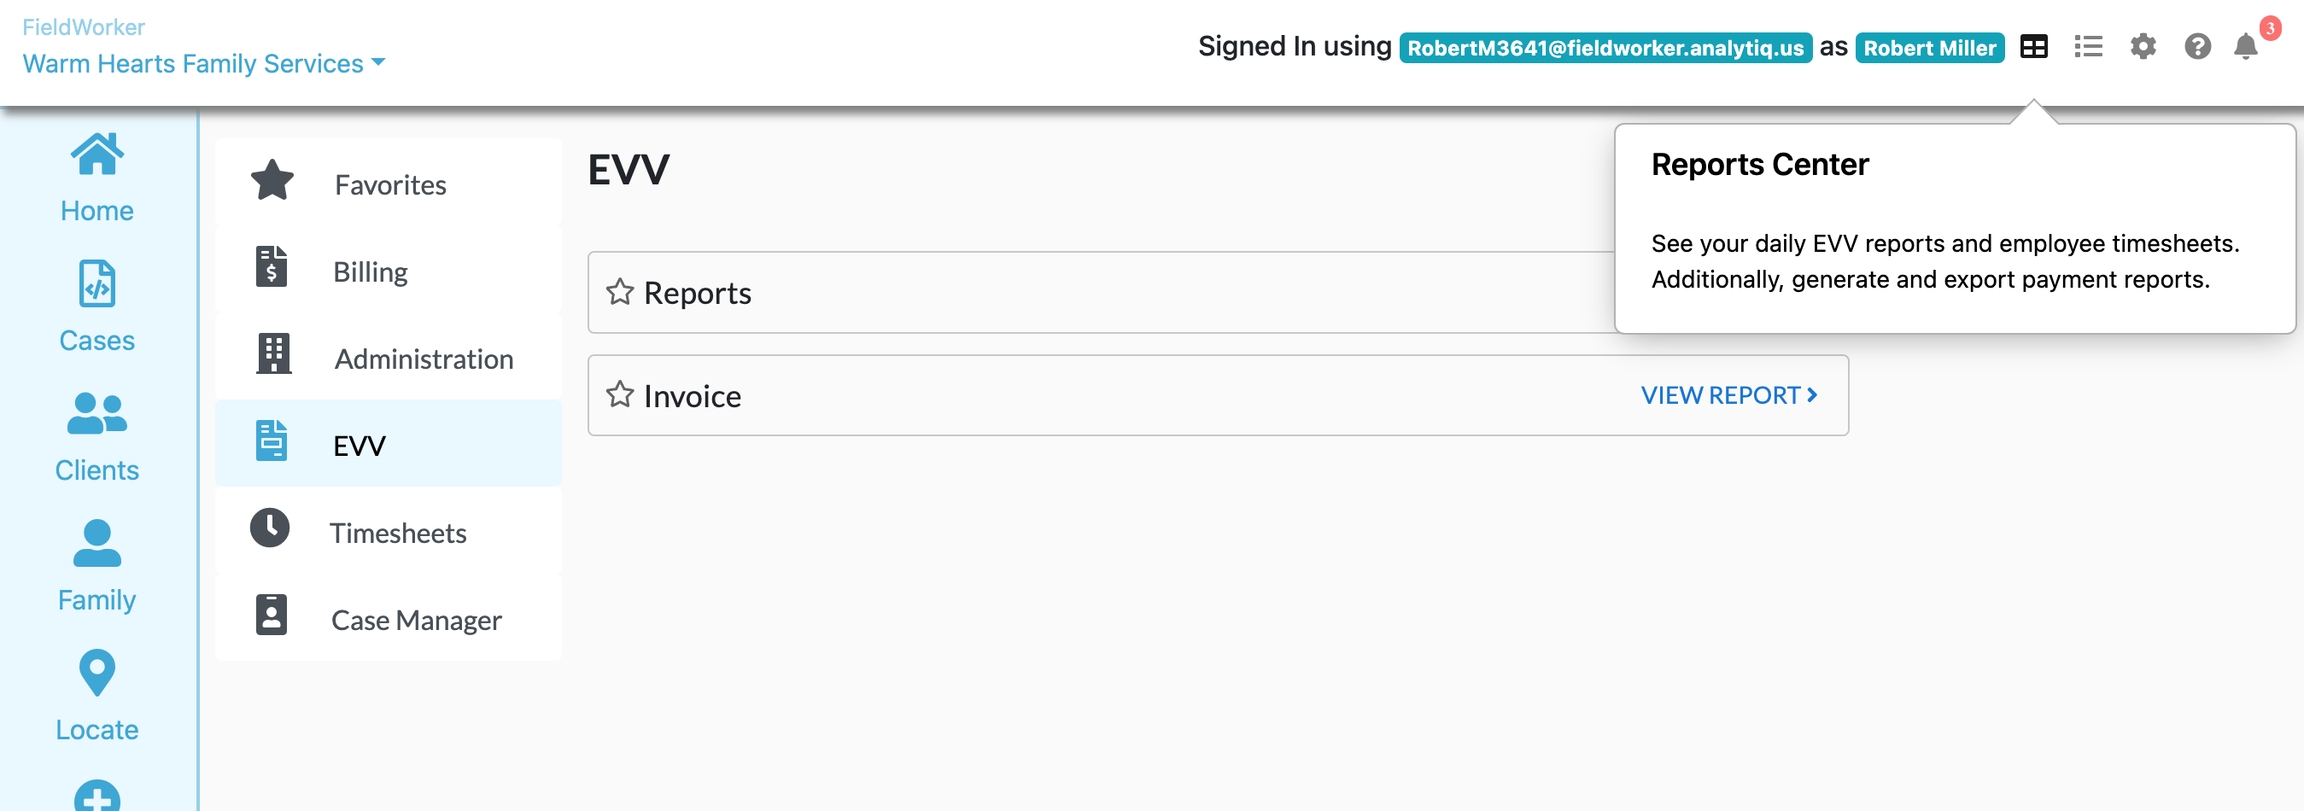
Task: Open the user email account badge
Action: coord(1605,48)
